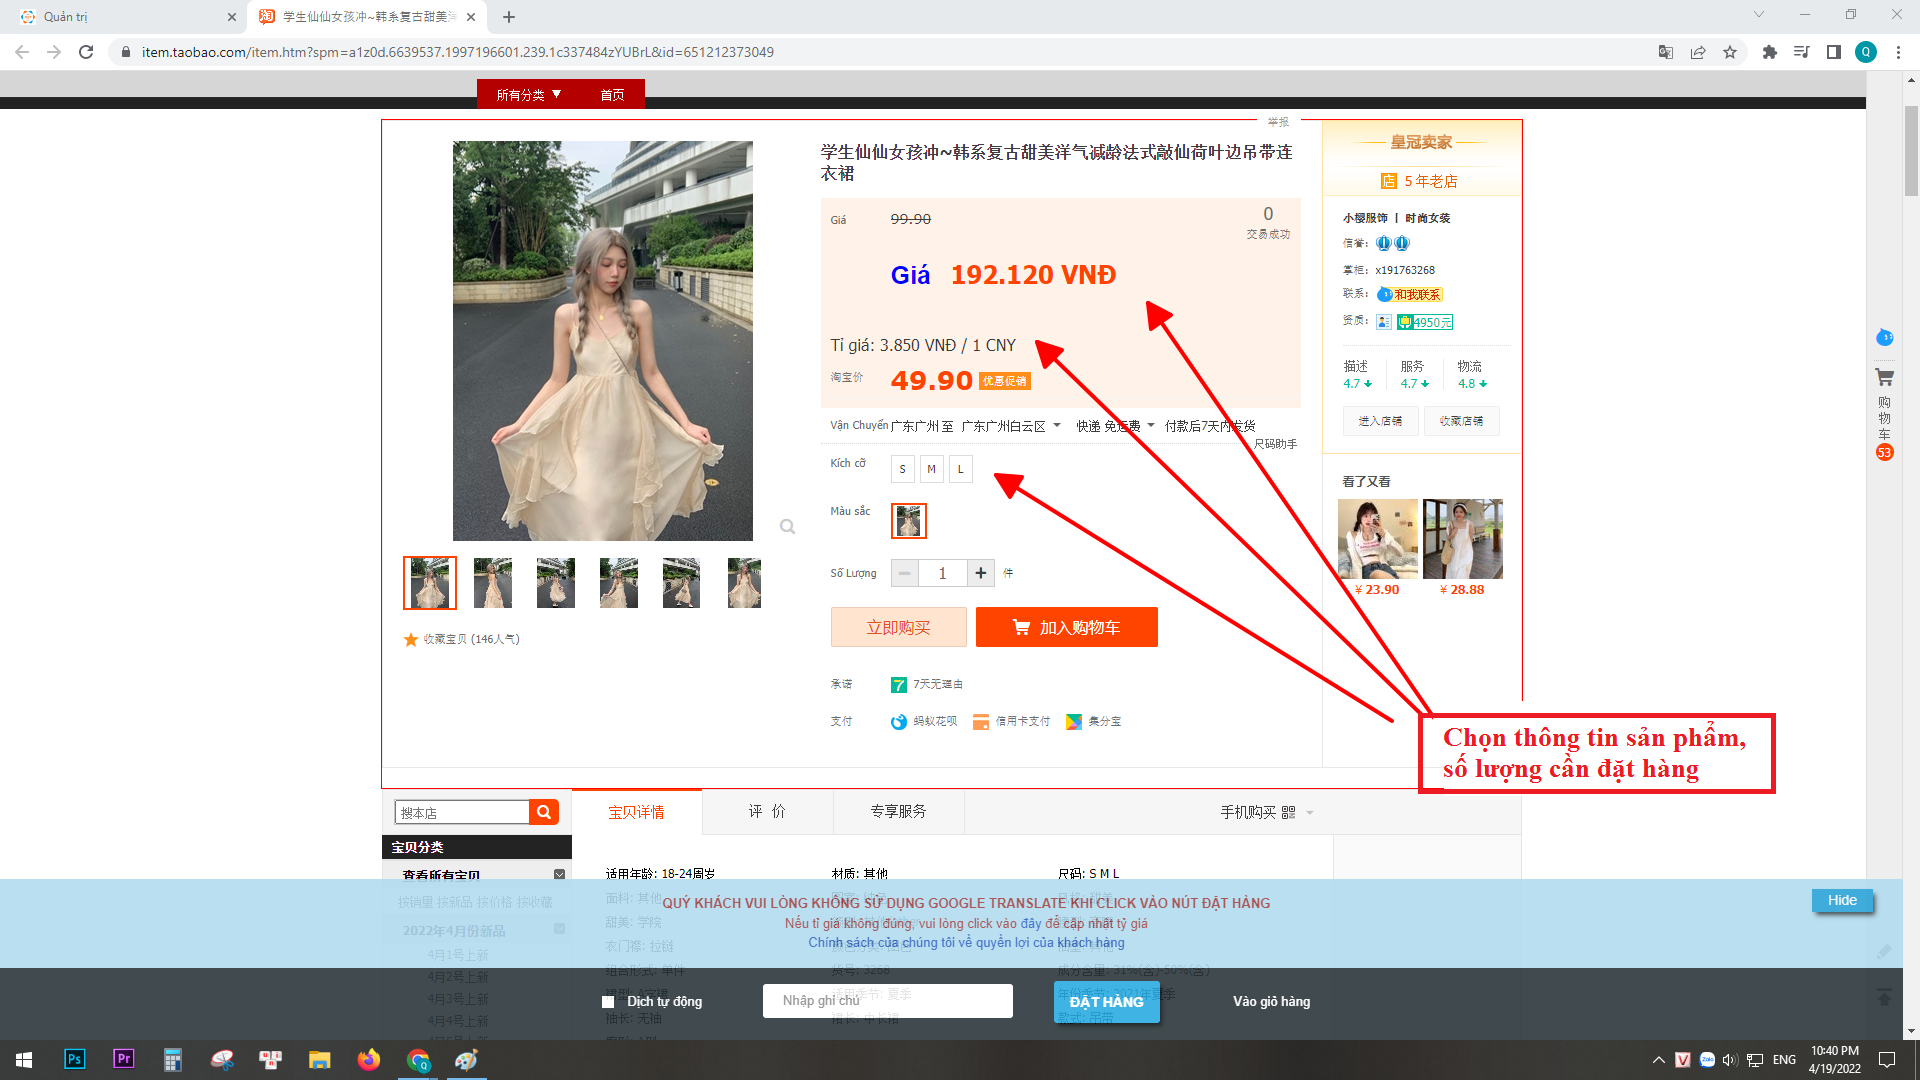1920x1080 pixels.
Task: Show hidden system tray icons
Action: [1659, 1059]
